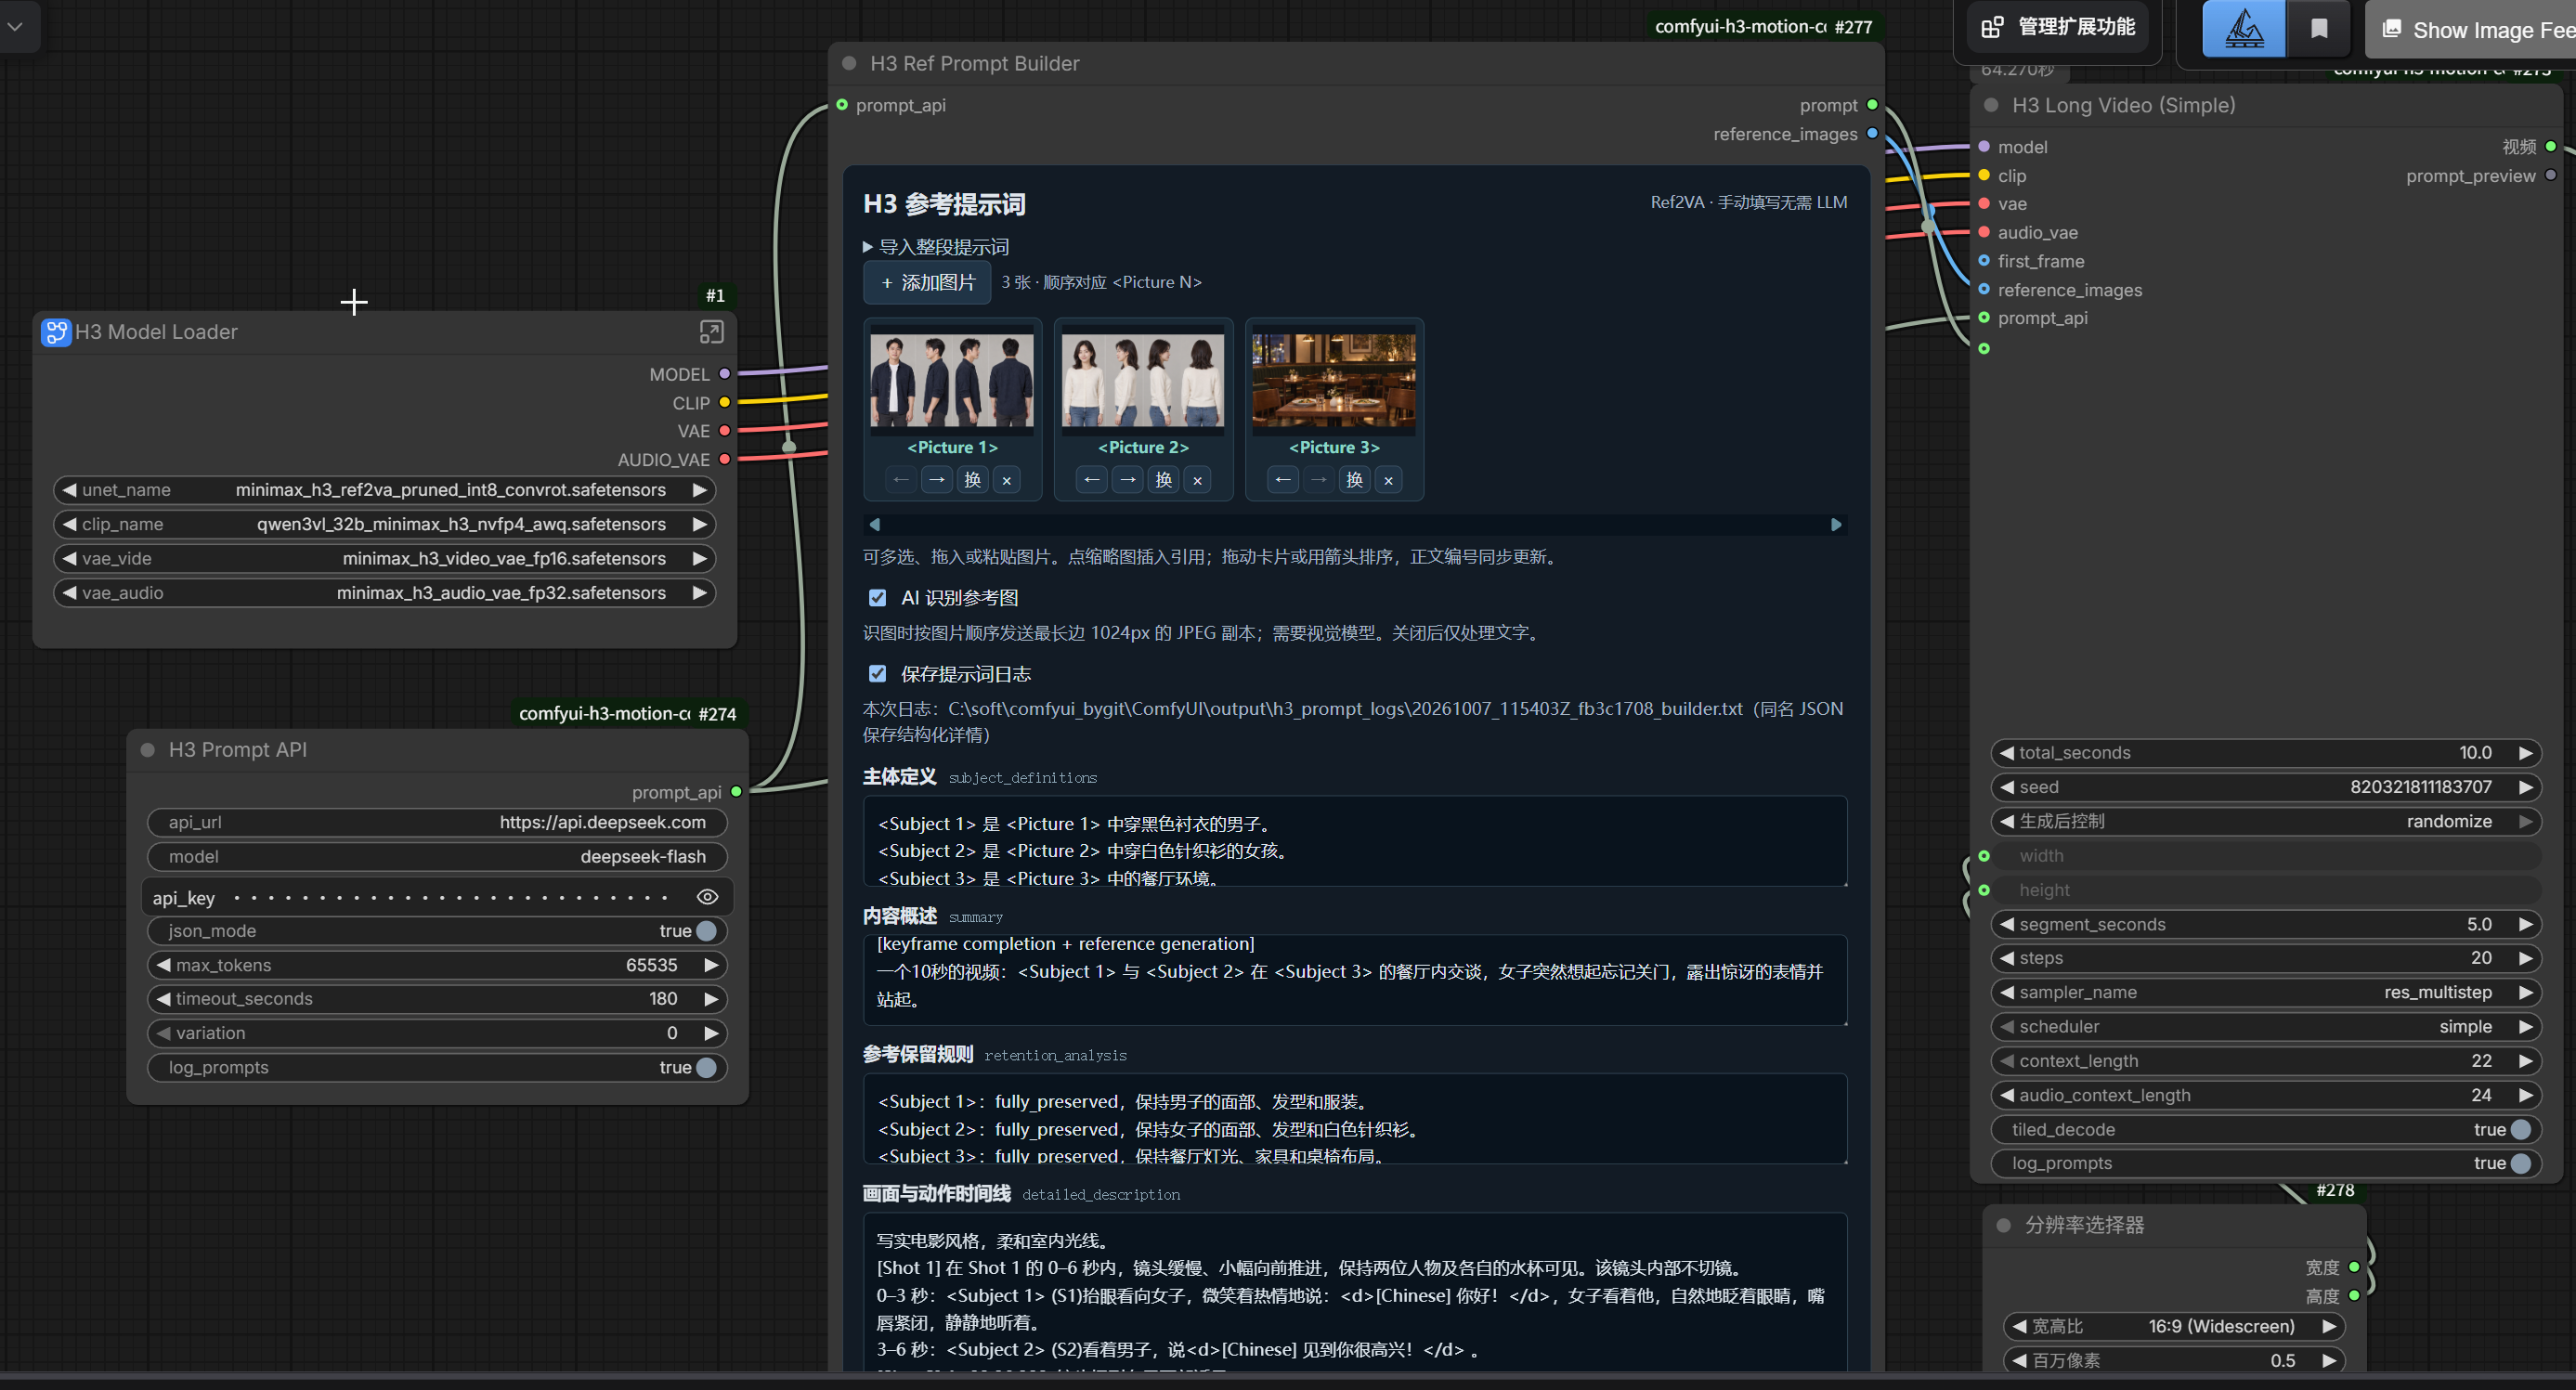
Task: Open the 生成后控制 randomize dropdown
Action: click(2266, 822)
